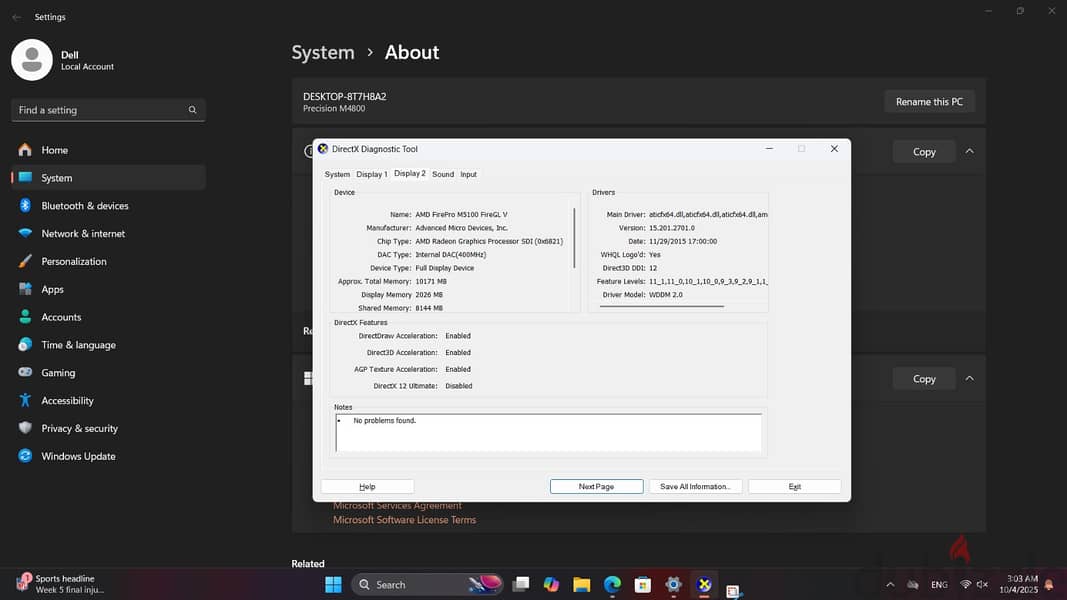Switch to Settings app in taskbar
The image size is (1067, 600).
click(674, 584)
